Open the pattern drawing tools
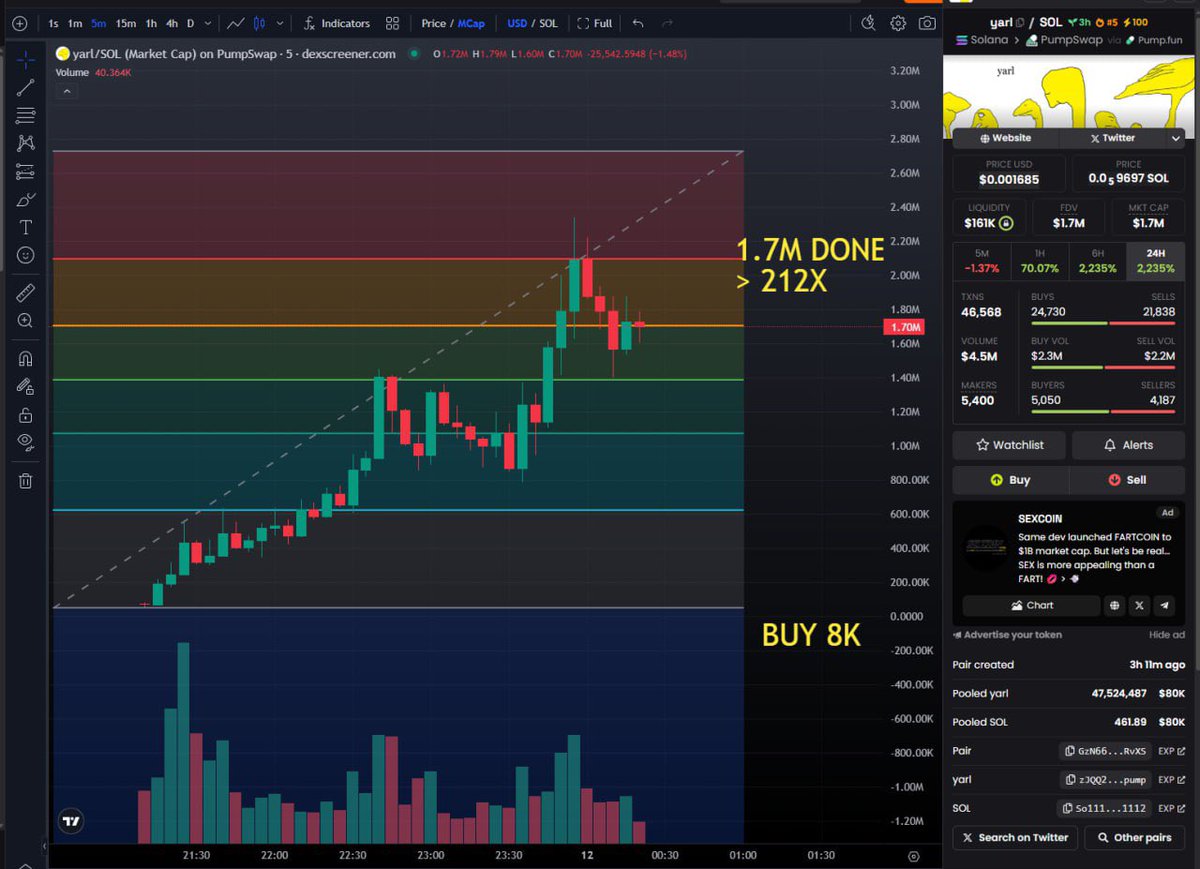The image size is (1200, 869). point(25,143)
